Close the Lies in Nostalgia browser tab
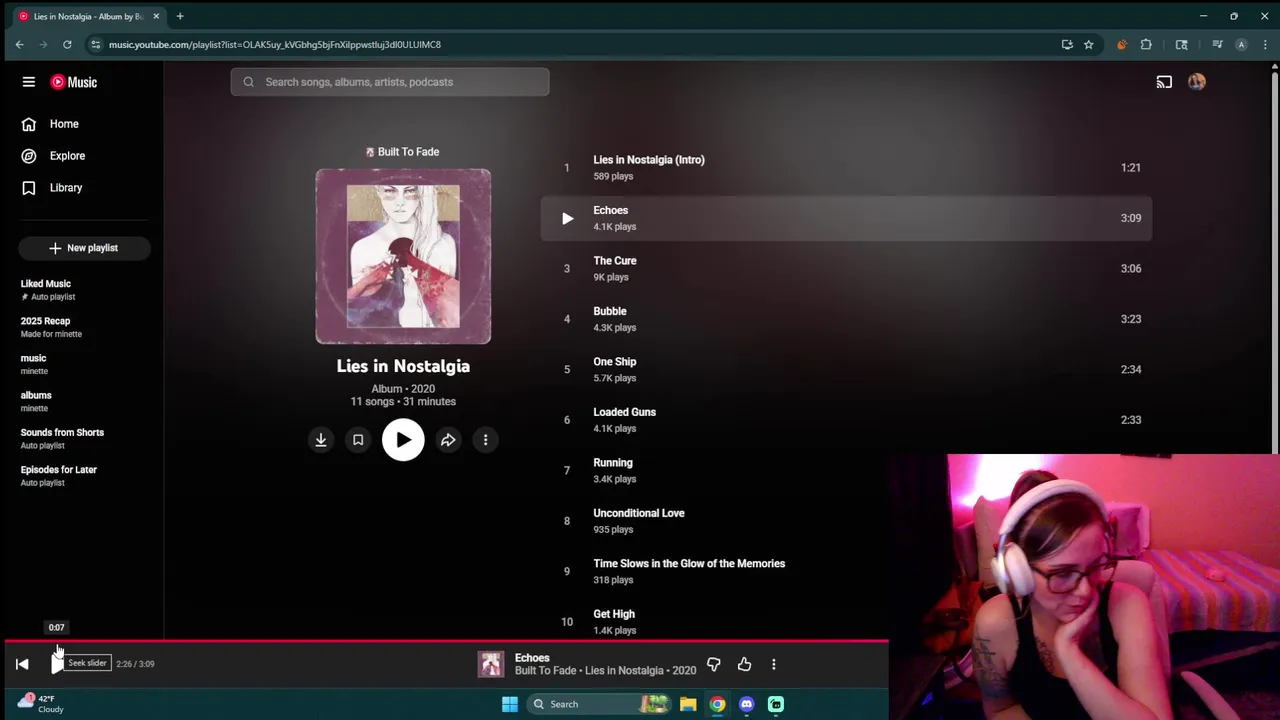Image resolution: width=1280 pixels, height=720 pixels. coord(156,16)
